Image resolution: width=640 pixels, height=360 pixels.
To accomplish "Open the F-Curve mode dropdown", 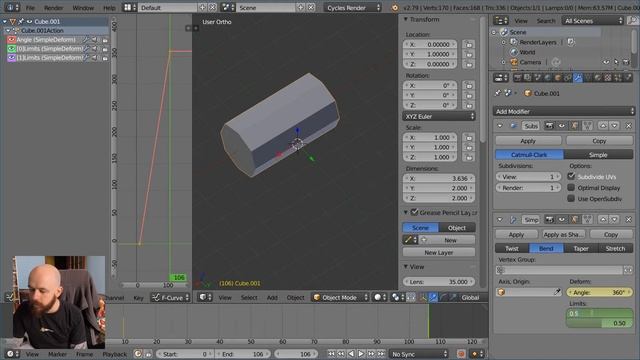I will [x=171, y=298].
